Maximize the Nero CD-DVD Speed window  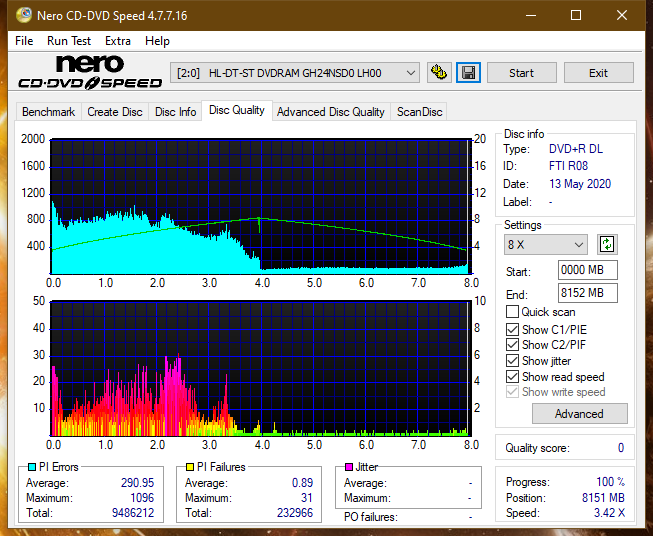click(x=576, y=15)
